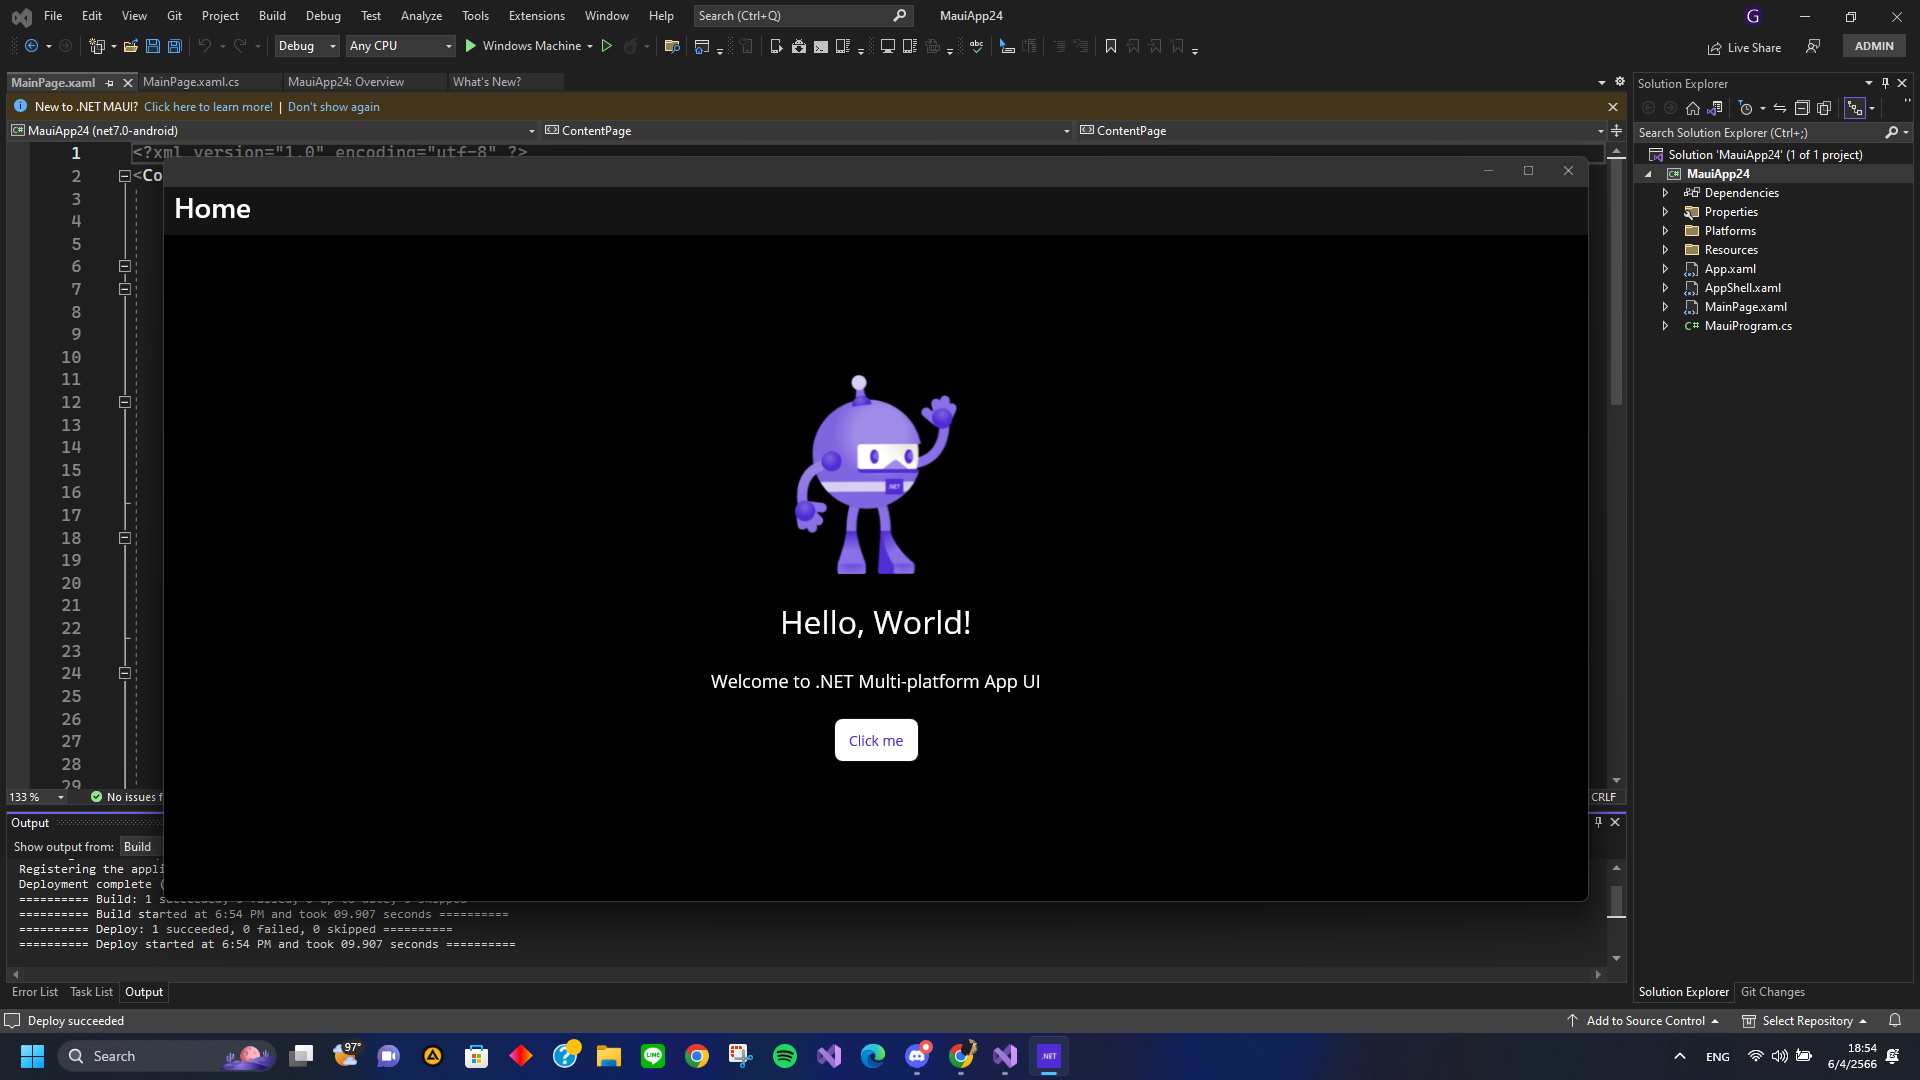Toggle a bookmark on the current line
1920x1080 pixels.
click(x=1111, y=46)
